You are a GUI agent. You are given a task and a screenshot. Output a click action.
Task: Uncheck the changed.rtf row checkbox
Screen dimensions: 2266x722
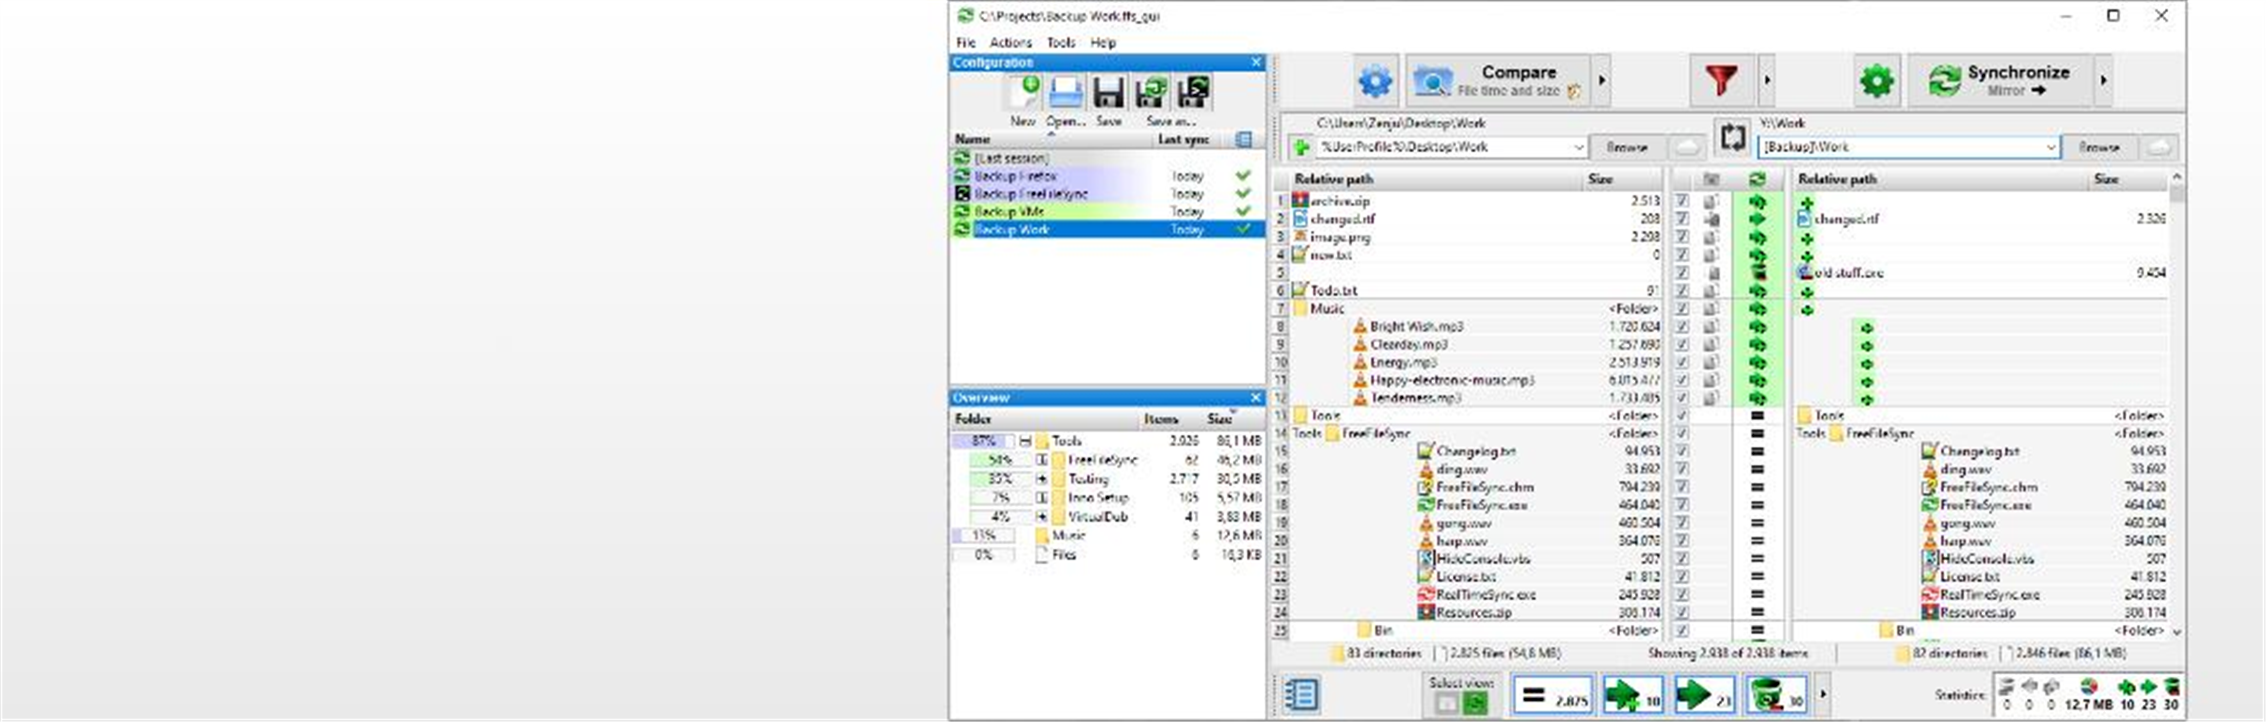(1682, 219)
